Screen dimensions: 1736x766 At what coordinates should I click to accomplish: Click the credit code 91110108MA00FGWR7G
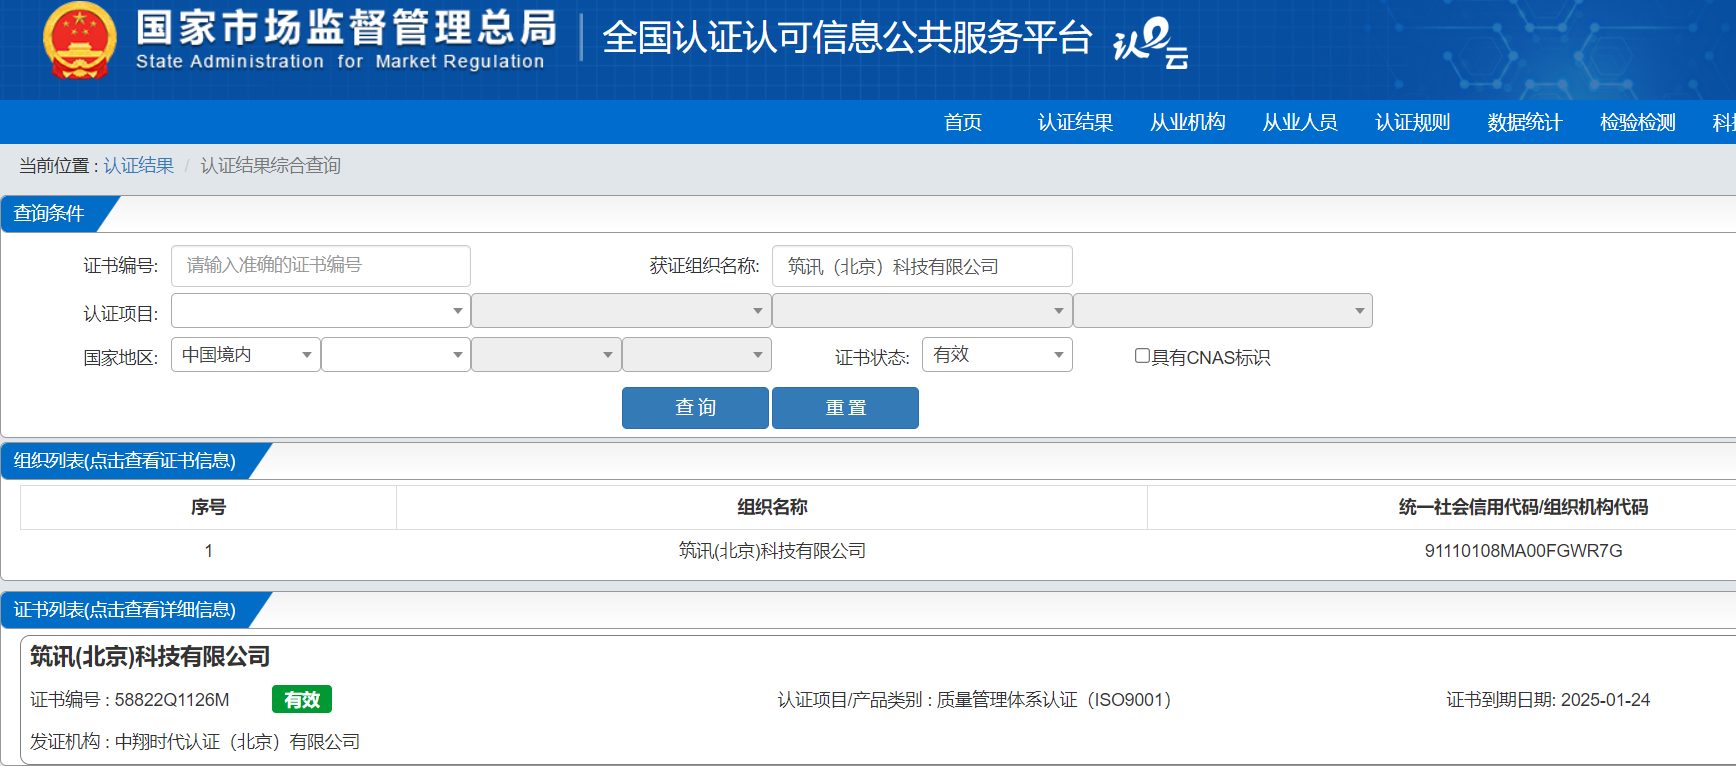pos(1523,551)
